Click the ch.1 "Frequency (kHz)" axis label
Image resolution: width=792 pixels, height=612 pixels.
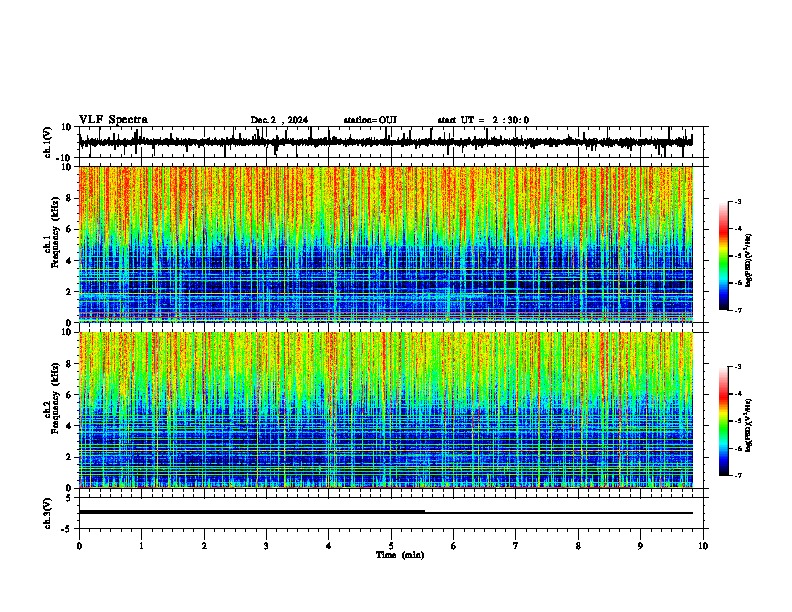(x=55, y=232)
